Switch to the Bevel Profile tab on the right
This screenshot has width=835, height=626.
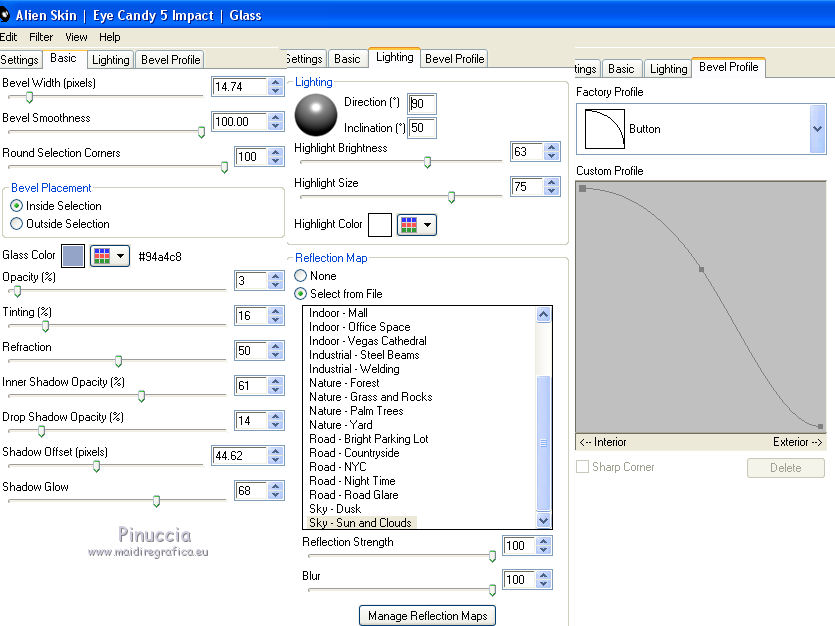[x=729, y=67]
